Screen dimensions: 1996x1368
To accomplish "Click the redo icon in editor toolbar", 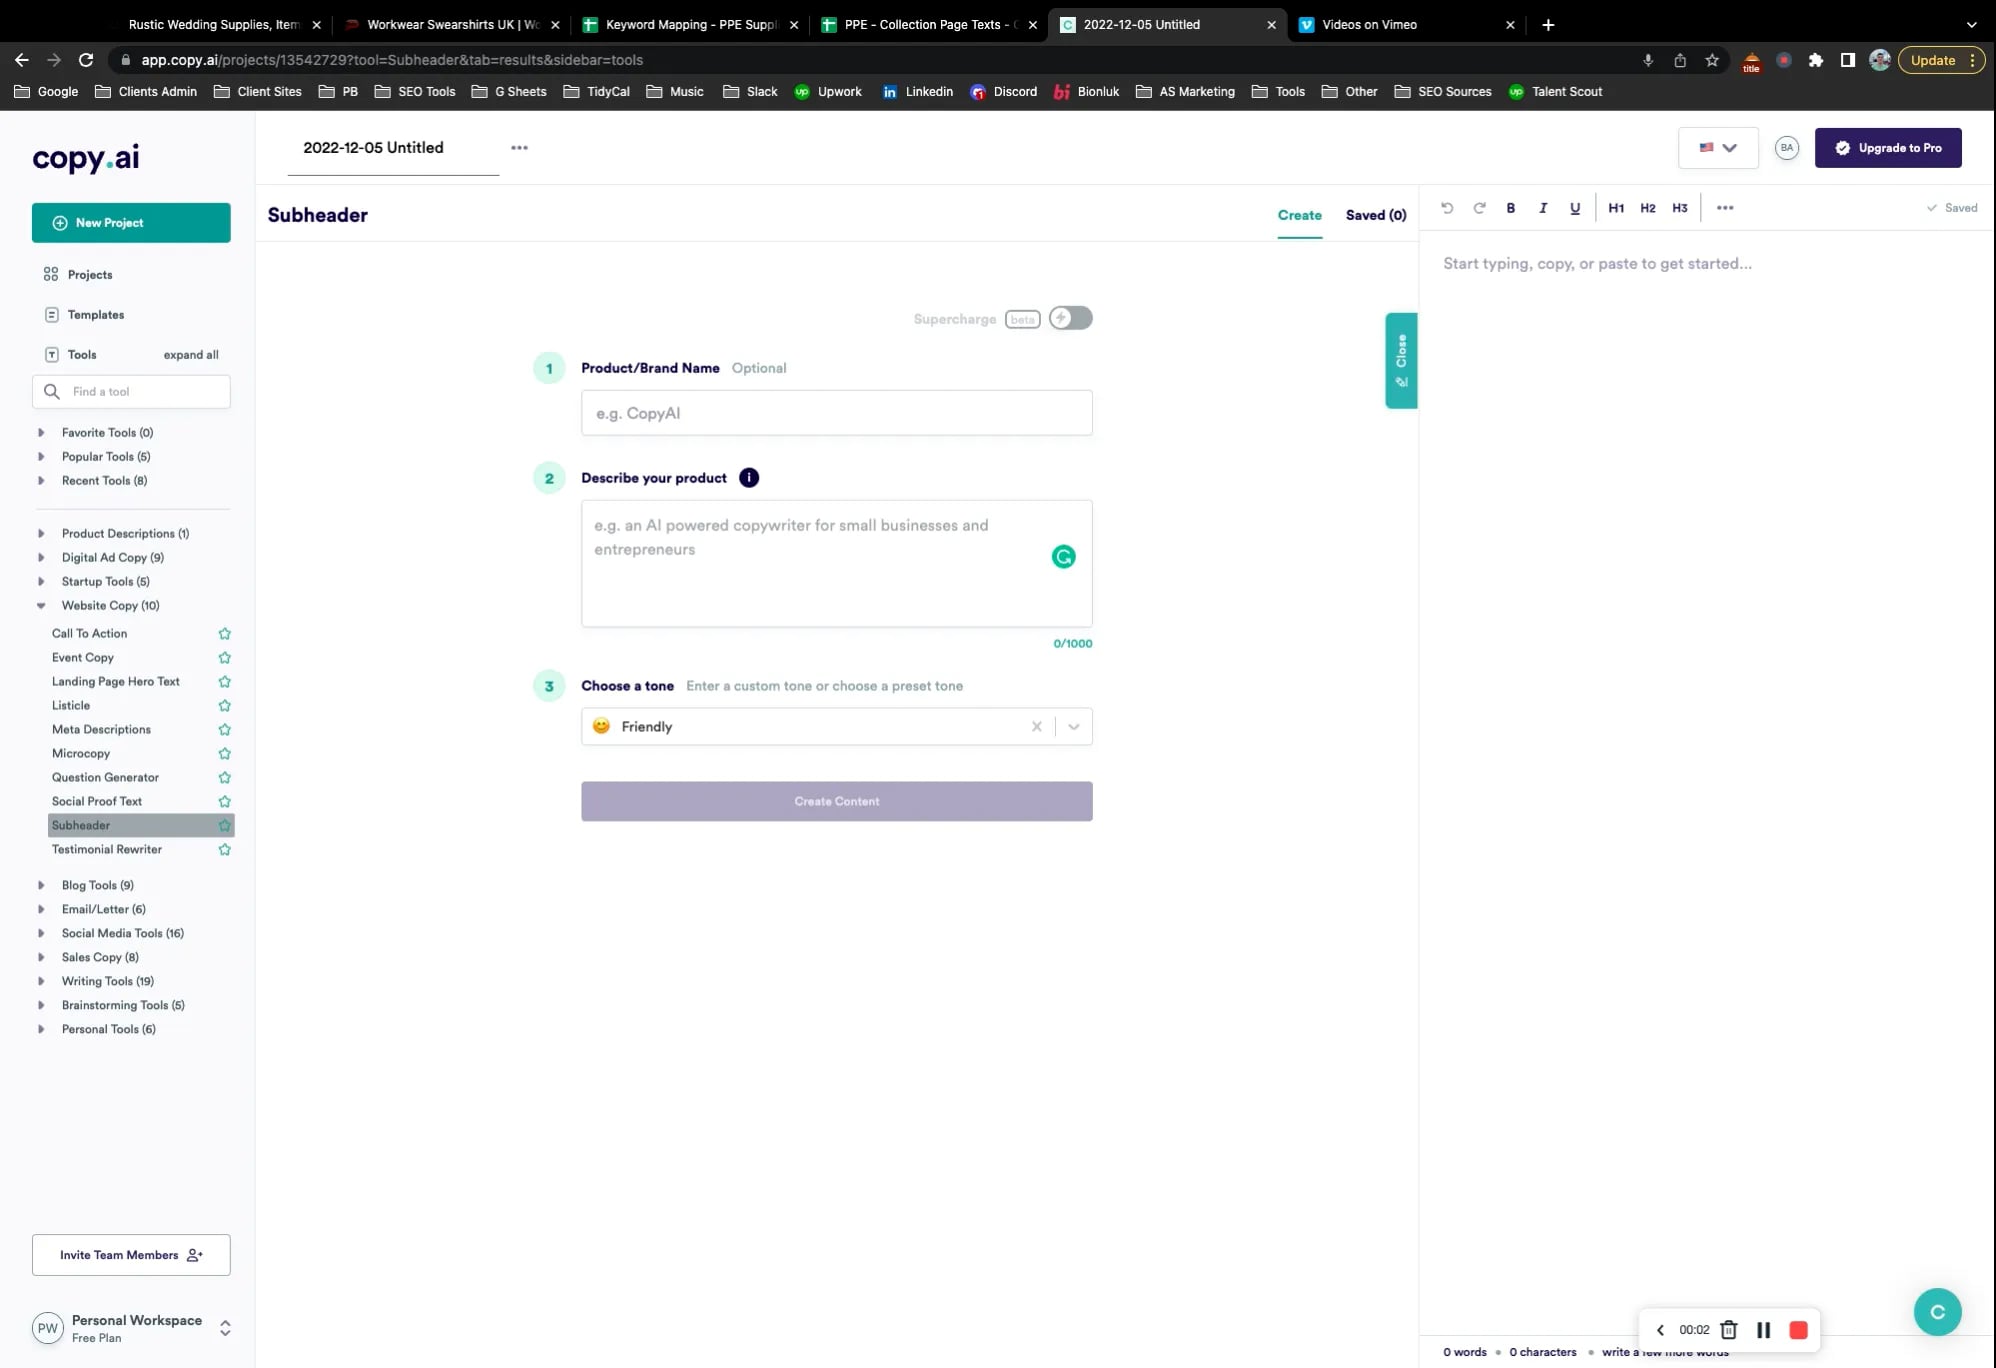I will coord(1479,208).
